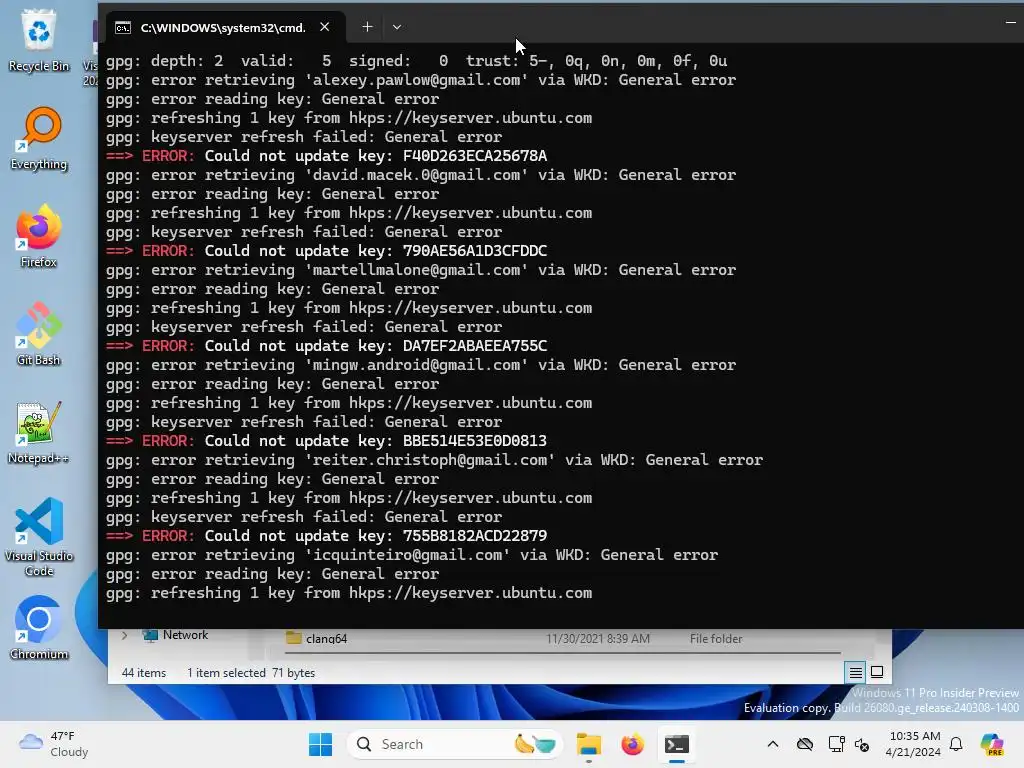Image resolution: width=1024 pixels, height=768 pixels.
Task: Click the gpg depth and trust summary line
Action: point(417,61)
